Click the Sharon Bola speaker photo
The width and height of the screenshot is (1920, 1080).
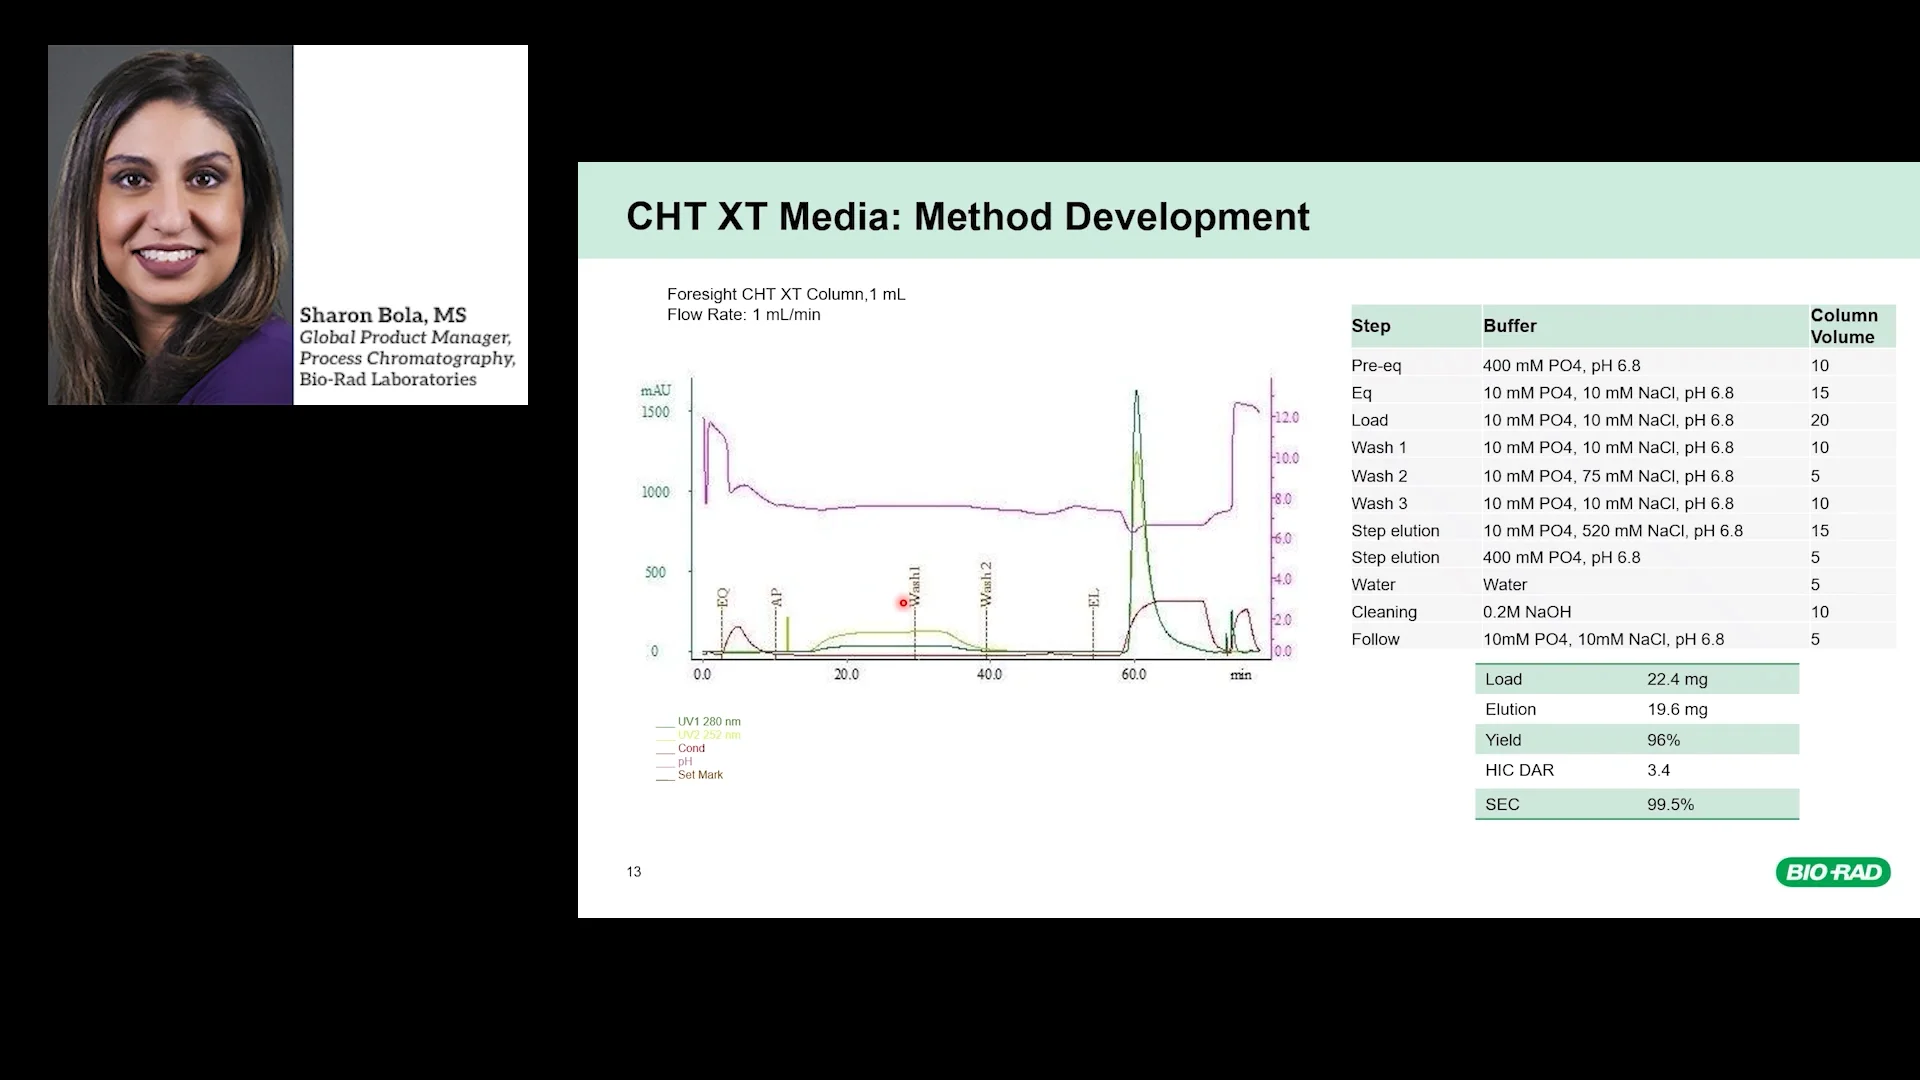click(171, 225)
